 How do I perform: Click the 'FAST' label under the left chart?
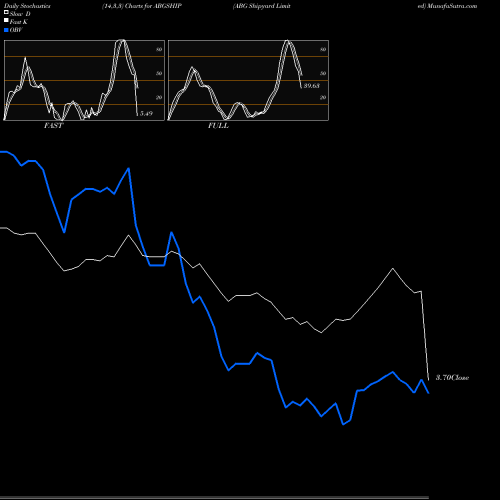click(x=53, y=126)
